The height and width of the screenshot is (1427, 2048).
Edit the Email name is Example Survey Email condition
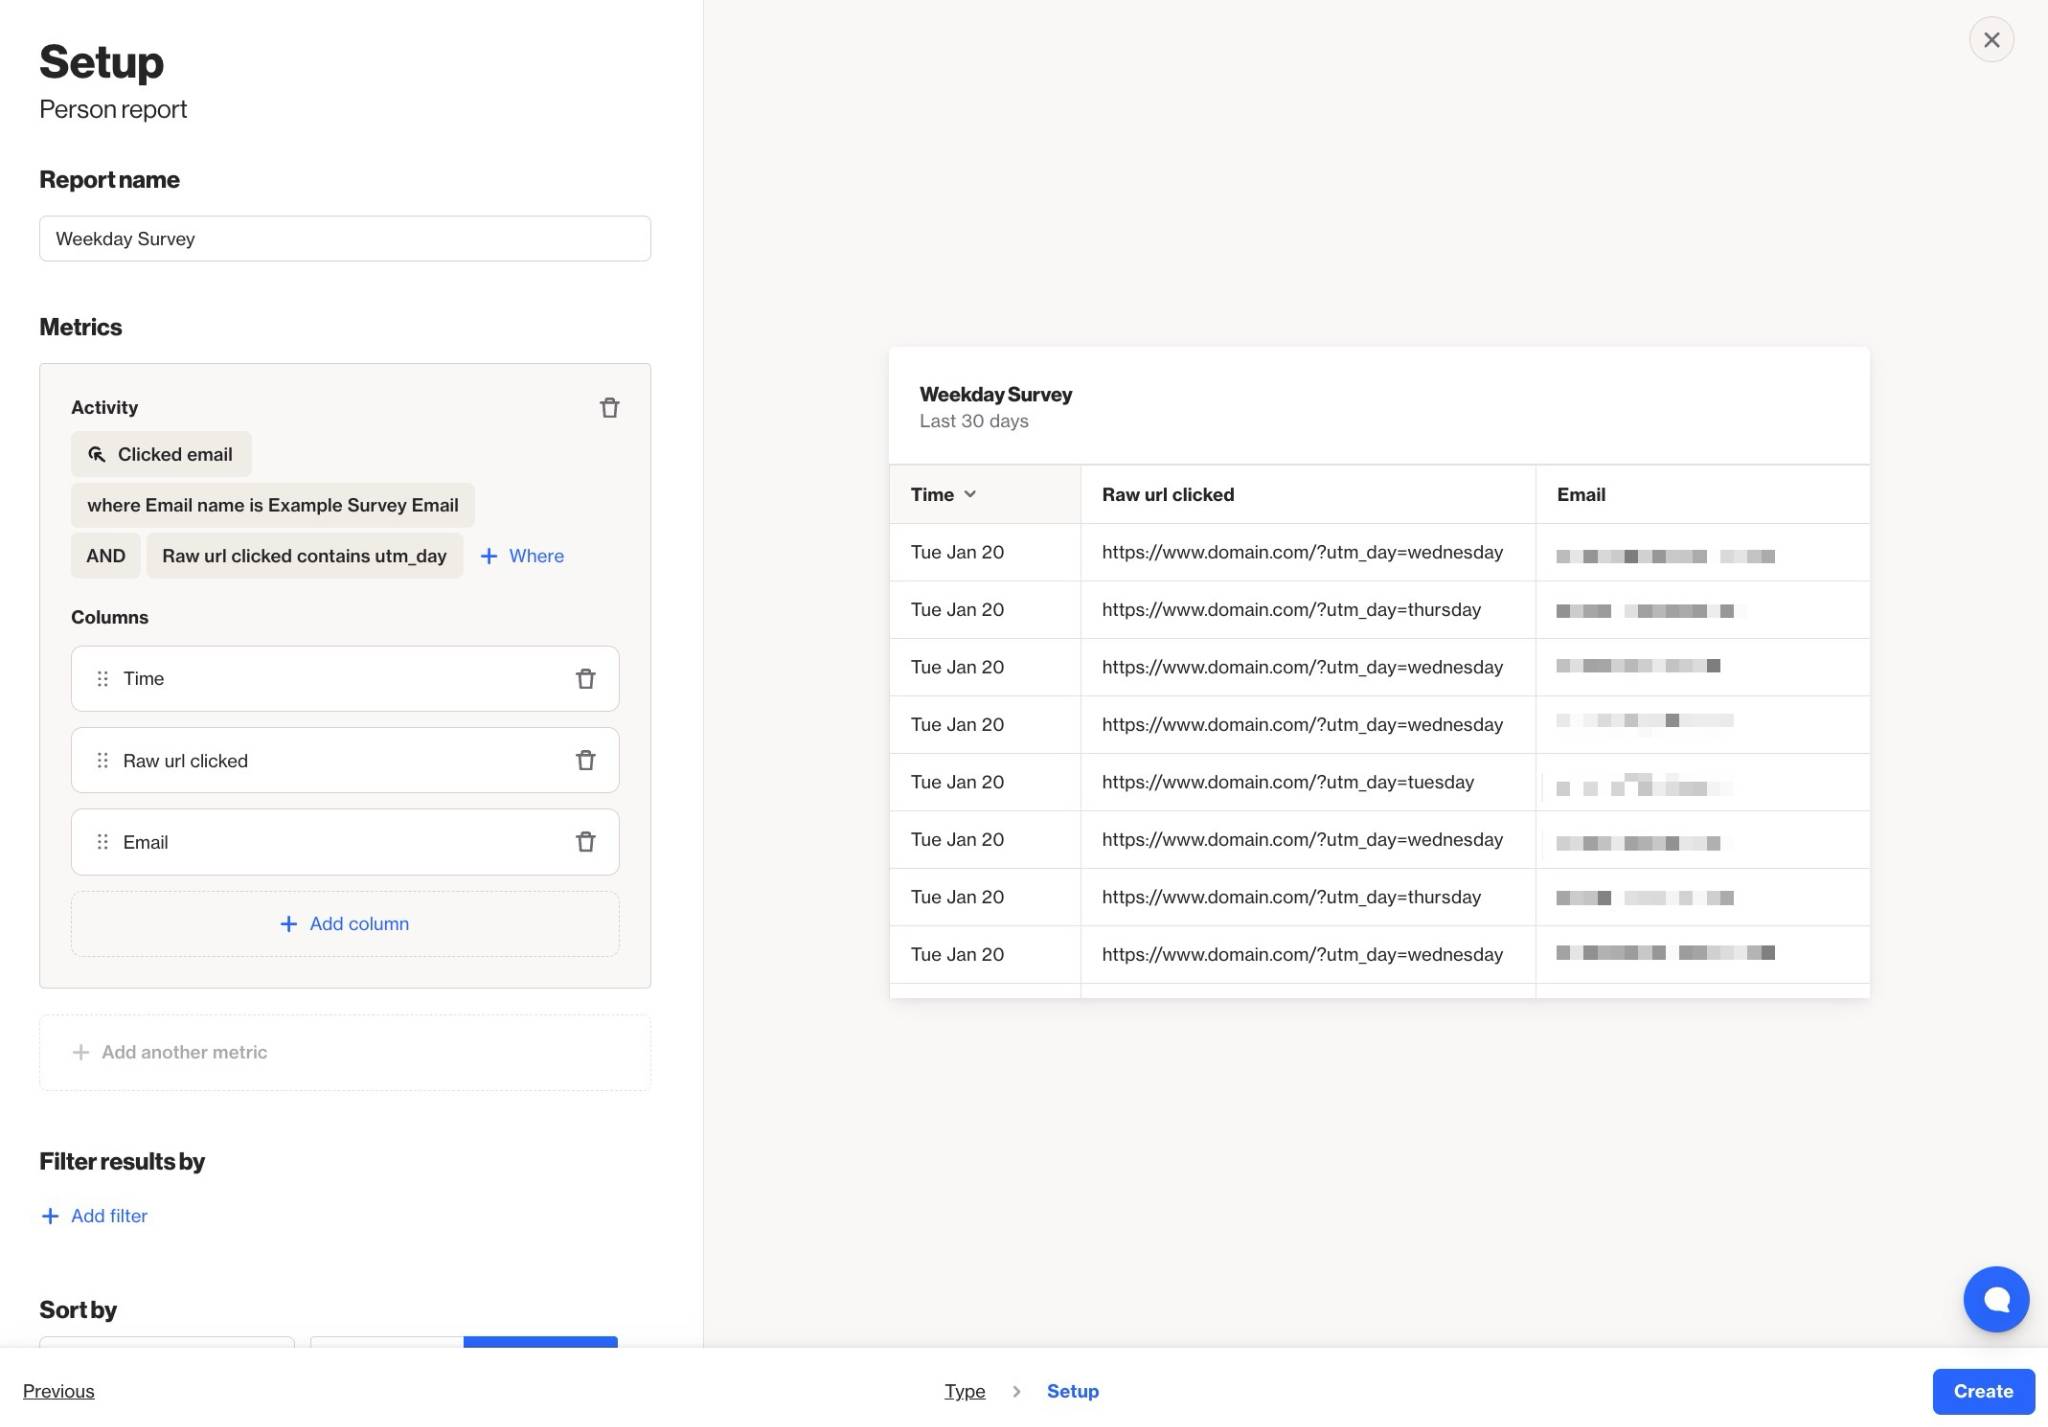[272, 505]
